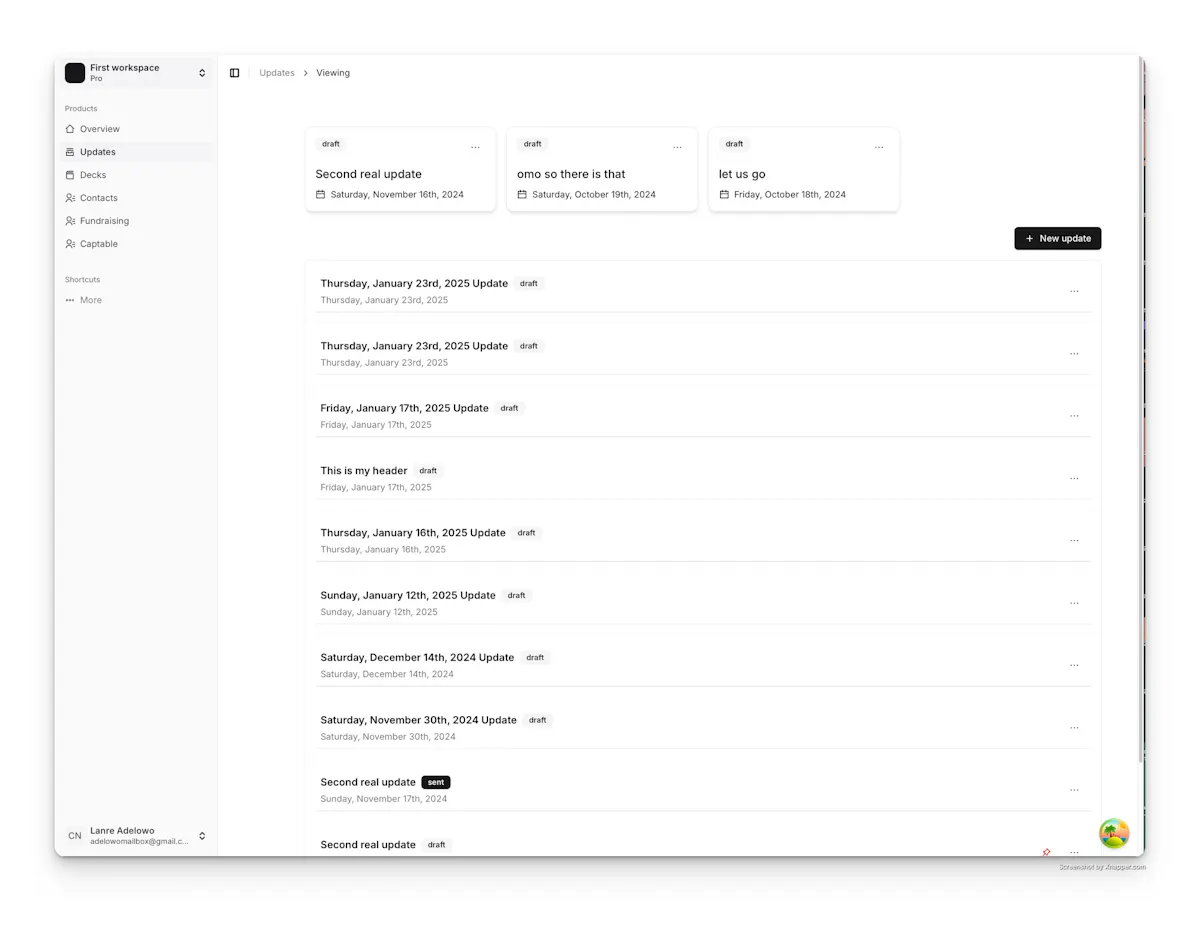Open Sunday, January 12th, 2025 Update
This screenshot has width=1200, height=925.
click(408, 595)
